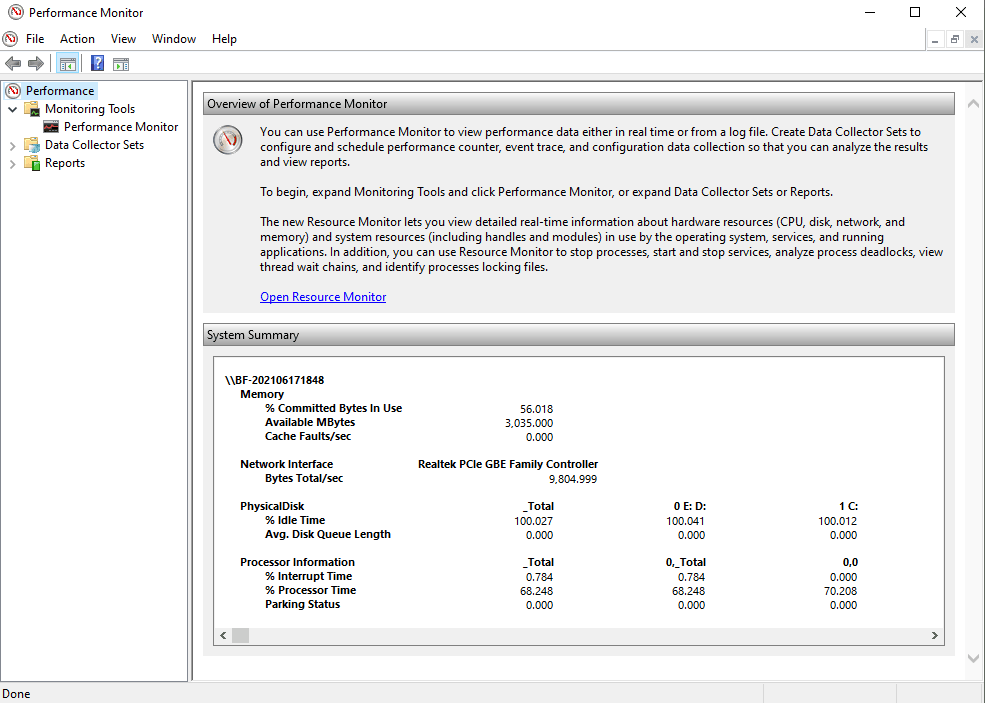Open the File menu
985x703 pixels.
(36, 38)
